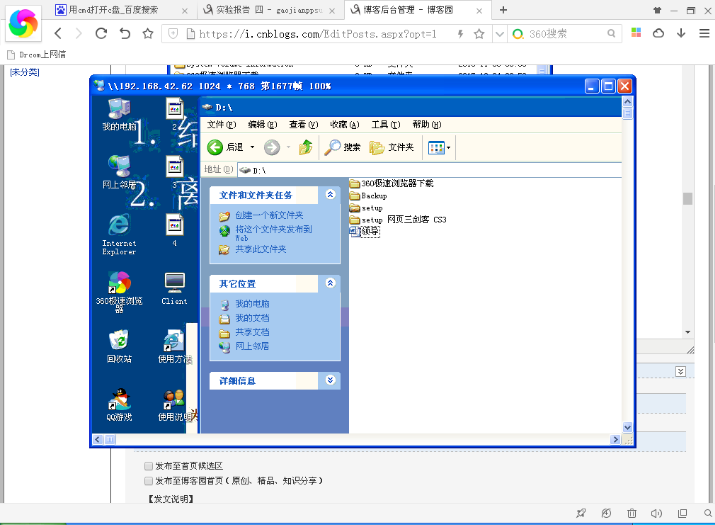The height and width of the screenshot is (525, 715).
Task: Click 共享文档 link in 其它位置
Action: [252, 332]
